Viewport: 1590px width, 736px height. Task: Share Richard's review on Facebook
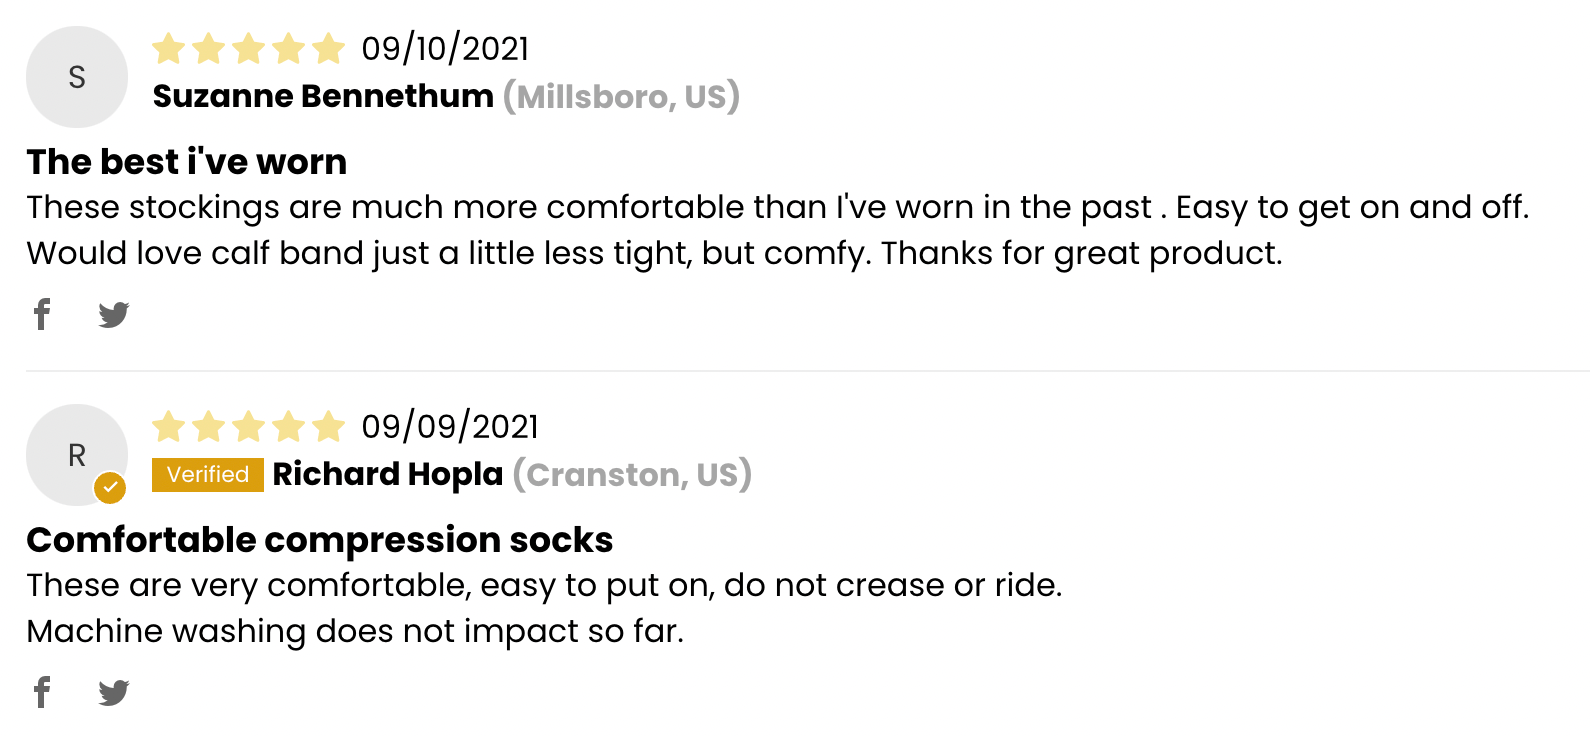tap(42, 692)
